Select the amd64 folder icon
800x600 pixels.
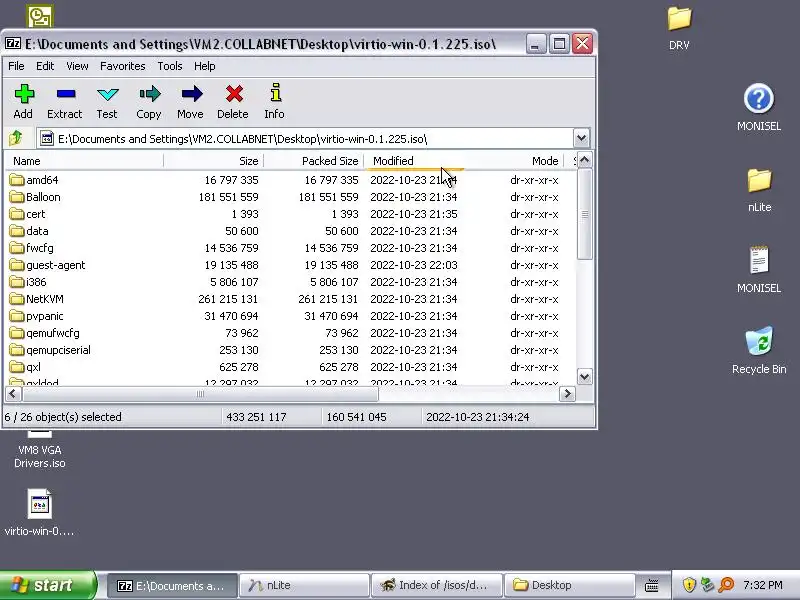click(x=17, y=180)
